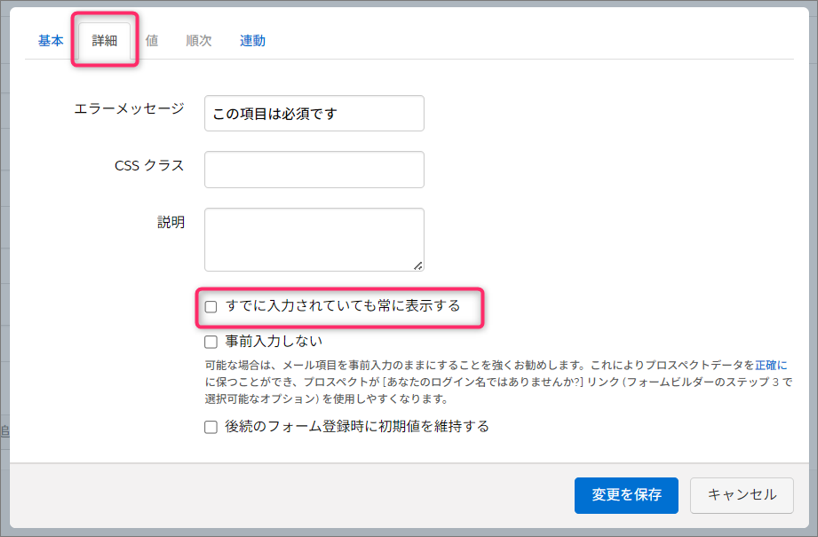
Task: Focus the CSS クラス input field
Action: click(x=314, y=169)
